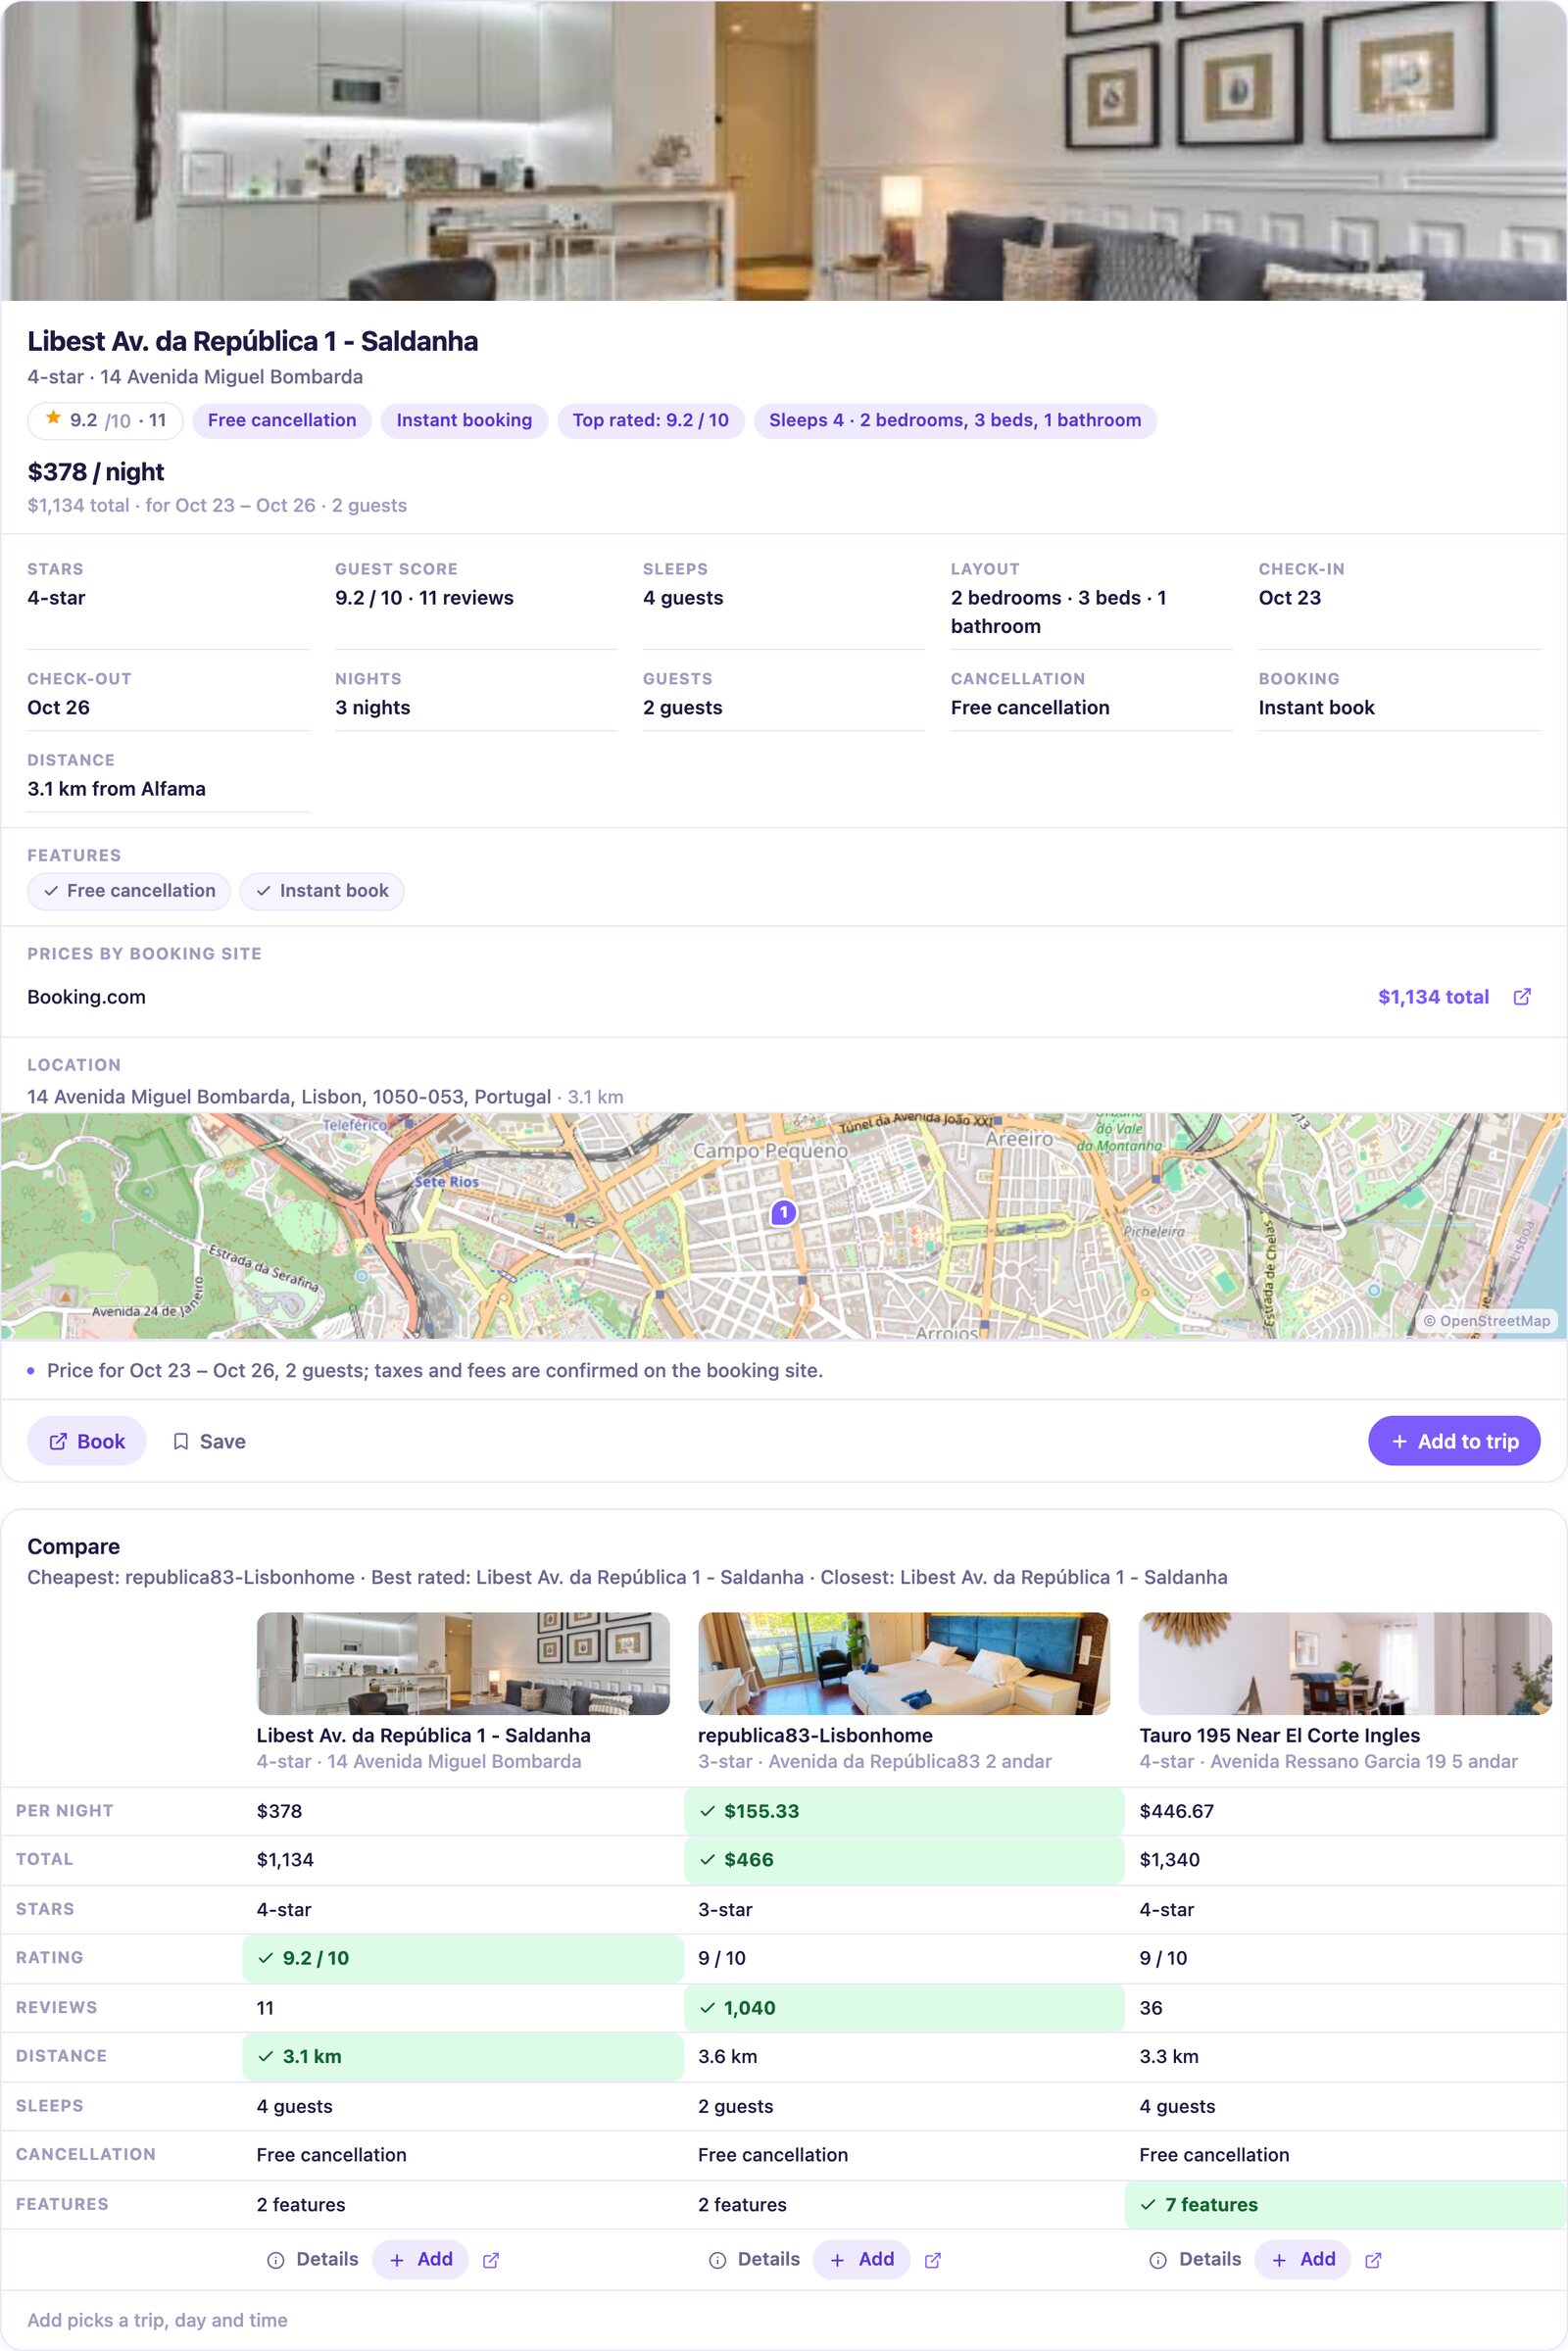Click the $1,134 total price link
1568x2351 pixels.
click(x=1433, y=997)
